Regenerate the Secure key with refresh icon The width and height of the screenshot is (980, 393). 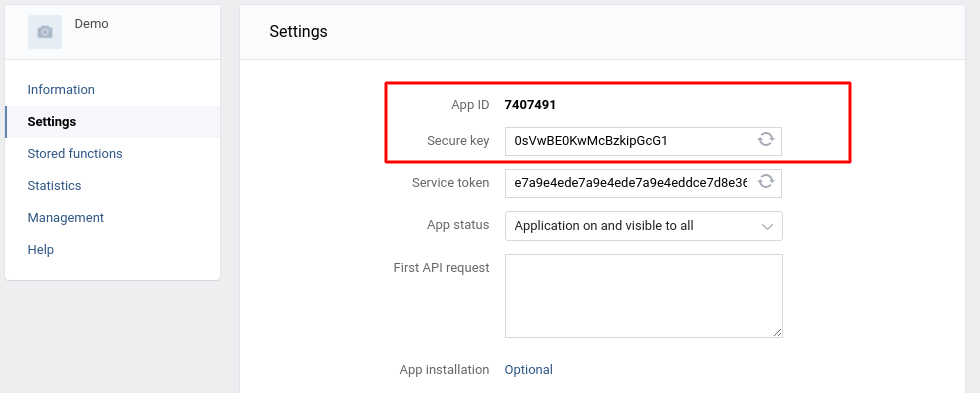pos(766,139)
